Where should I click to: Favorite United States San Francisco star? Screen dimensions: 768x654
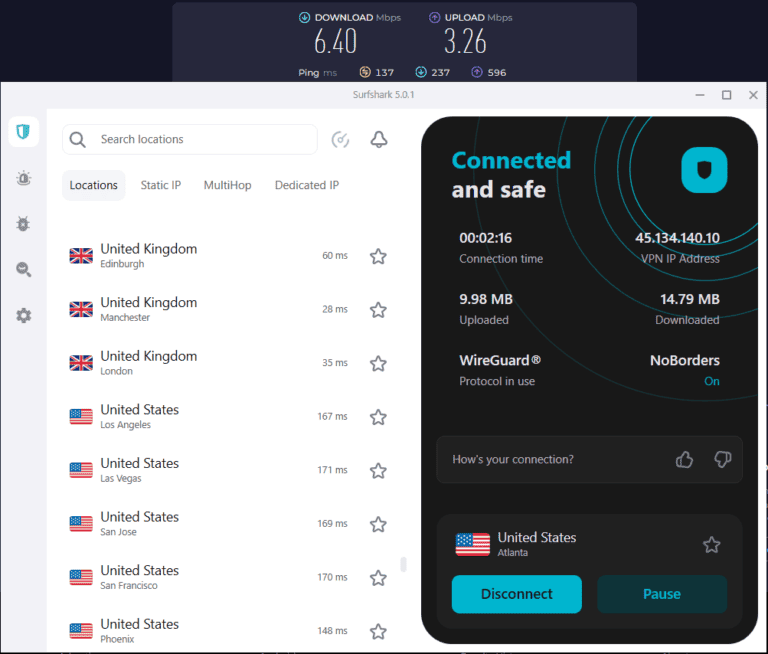[378, 578]
